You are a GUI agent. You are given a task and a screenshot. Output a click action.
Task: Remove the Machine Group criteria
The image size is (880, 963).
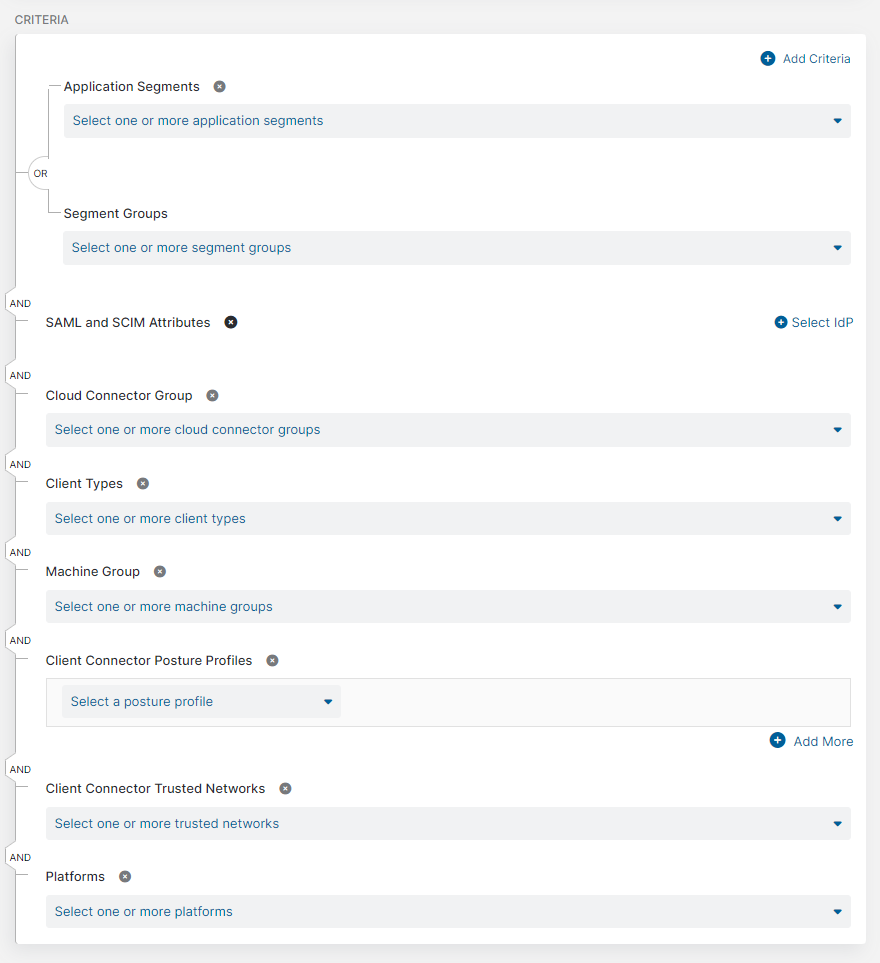(159, 571)
